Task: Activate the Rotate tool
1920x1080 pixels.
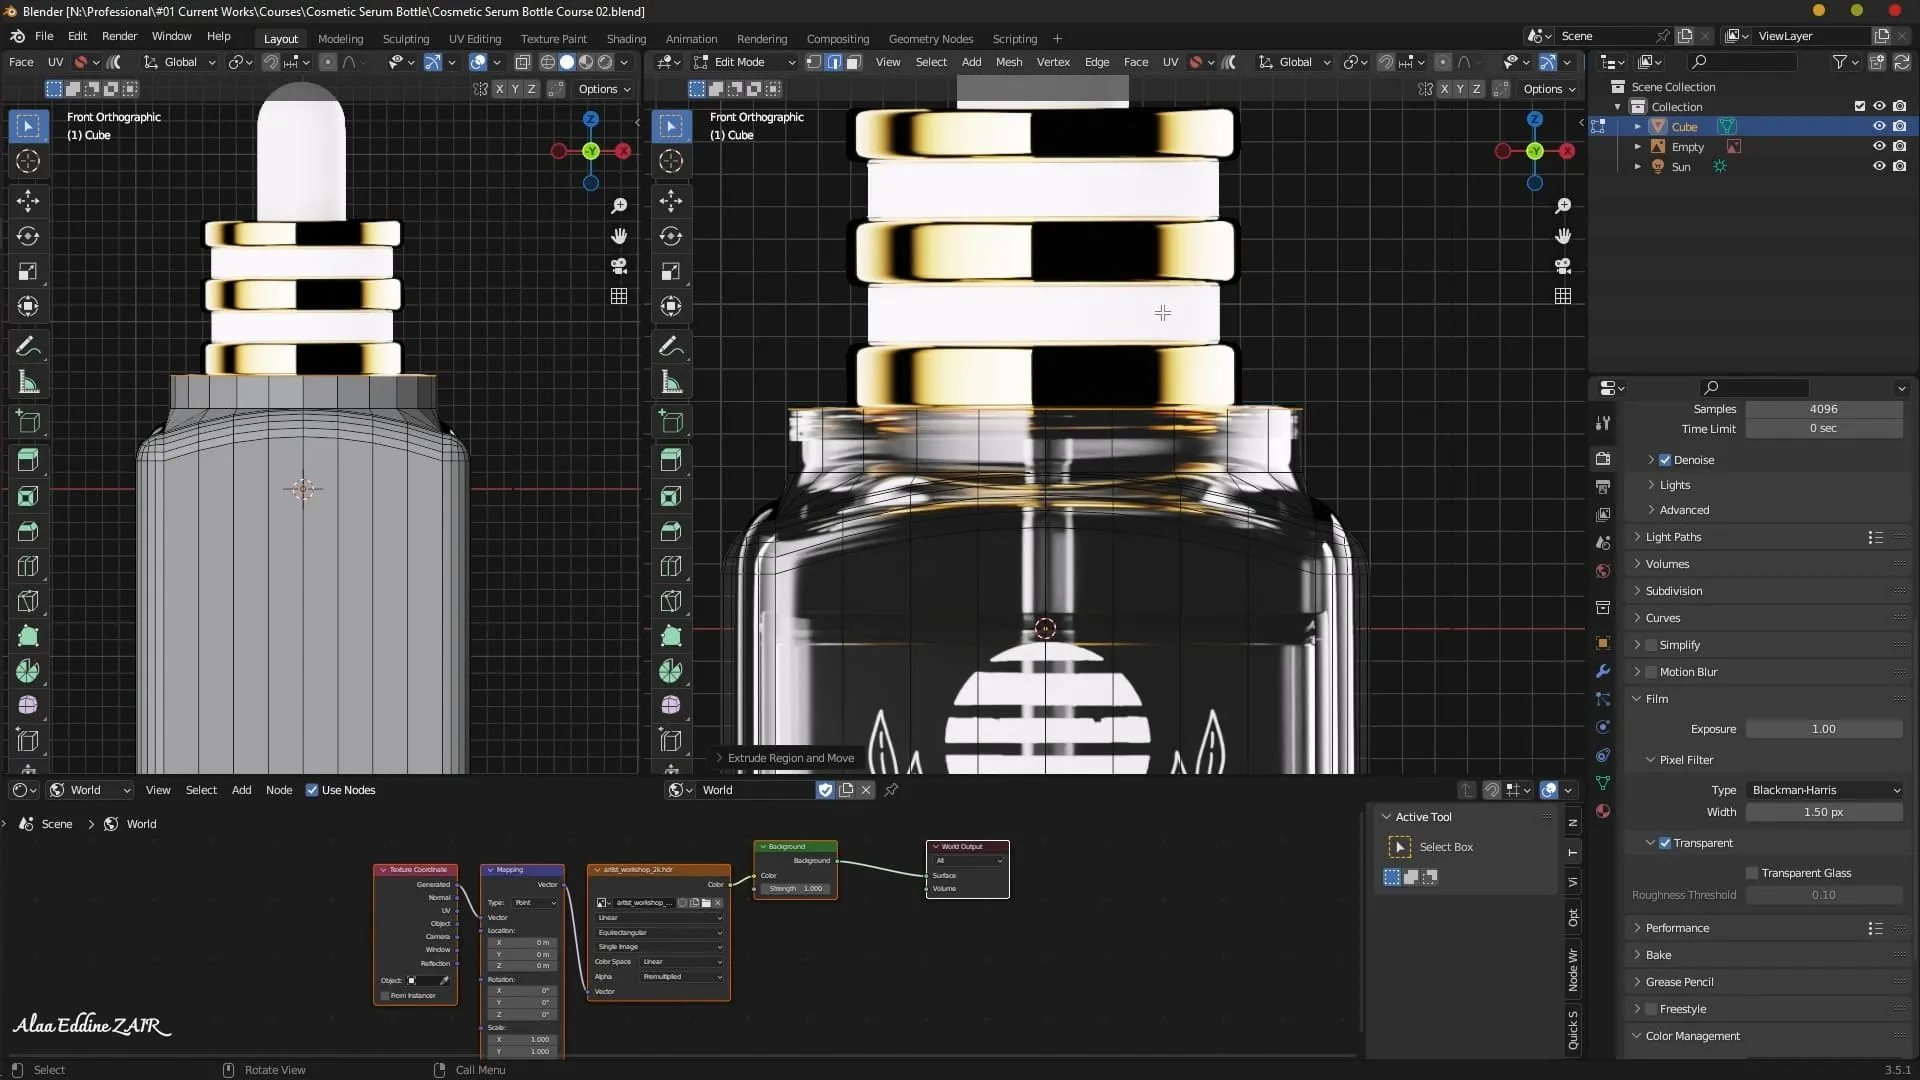Action: [x=28, y=236]
